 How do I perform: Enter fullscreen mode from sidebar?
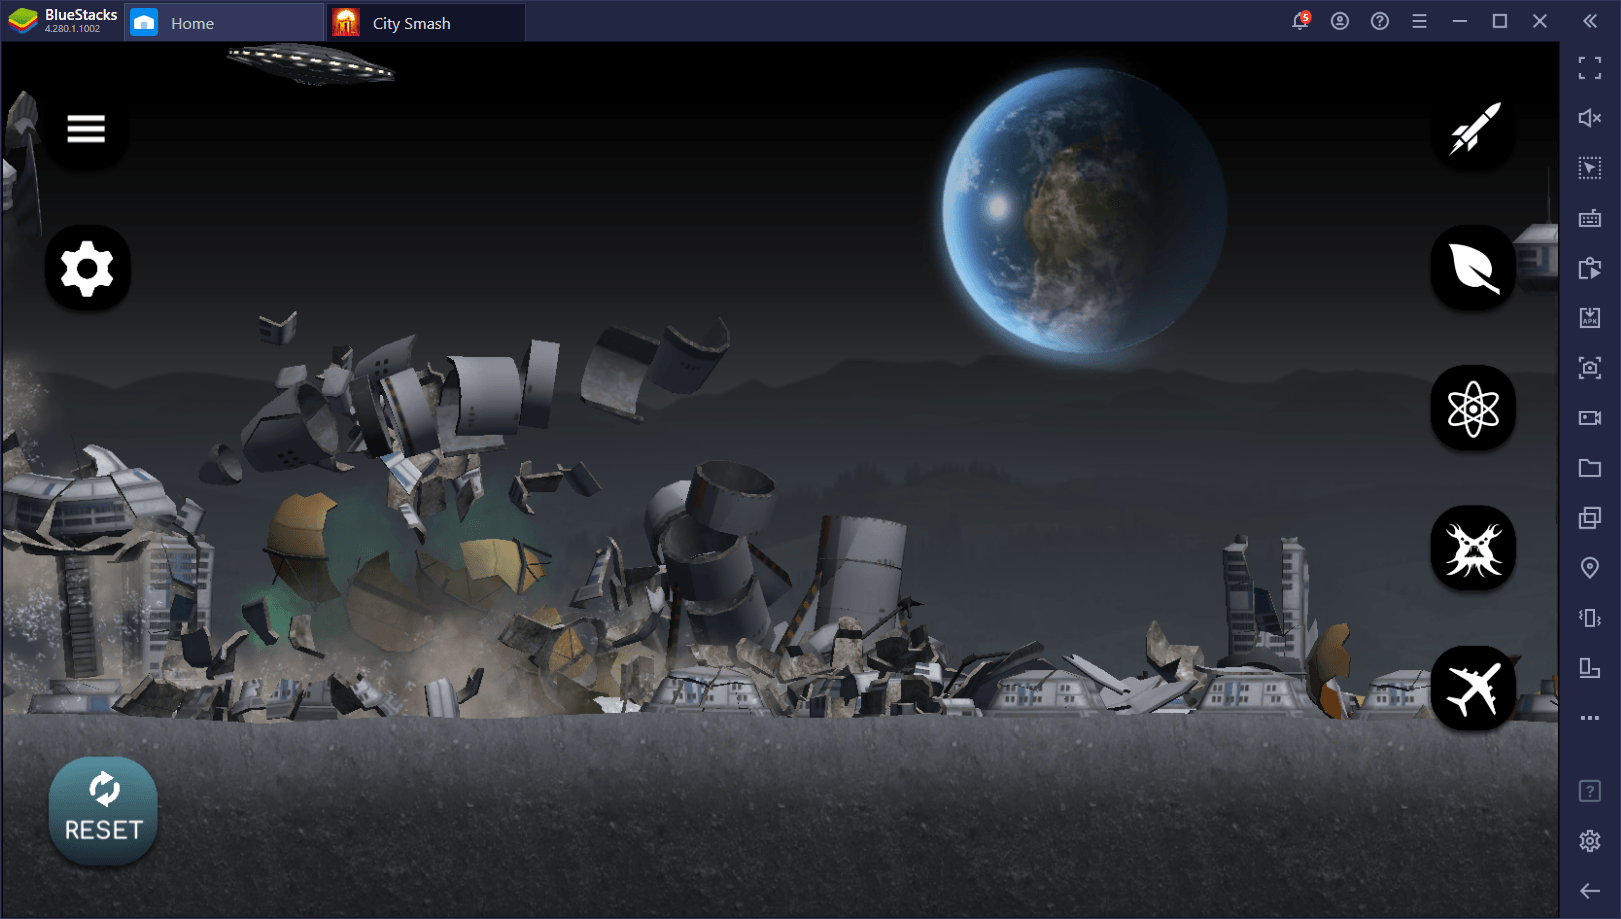click(1590, 68)
